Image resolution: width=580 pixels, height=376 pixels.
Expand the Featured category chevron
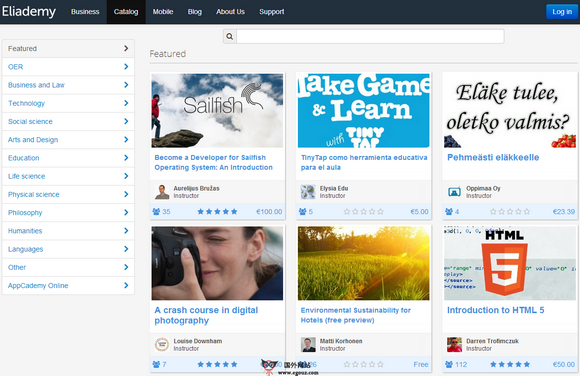(126, 48)
